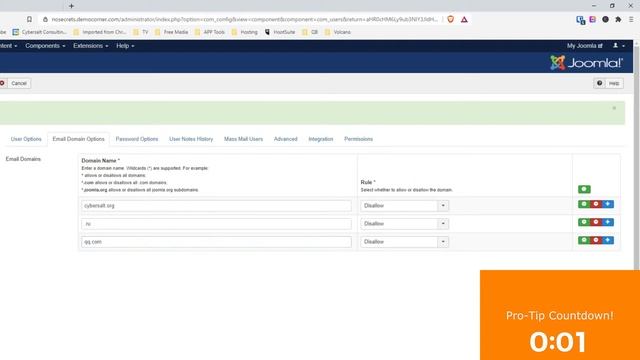The width and height of the screenshot is (640, 360).
Task: Click blue move handle for qq.com row
Action: pyautogui.click(x=607, y=240)
